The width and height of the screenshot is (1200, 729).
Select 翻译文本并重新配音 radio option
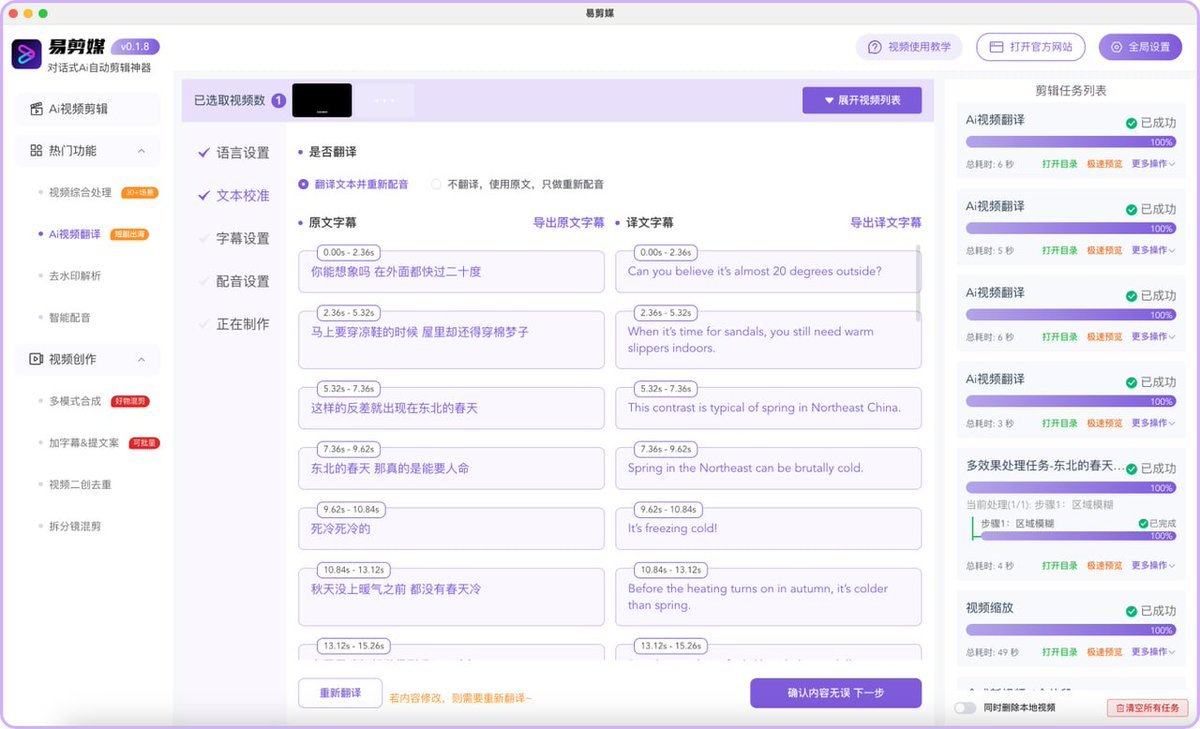[304, 184]
